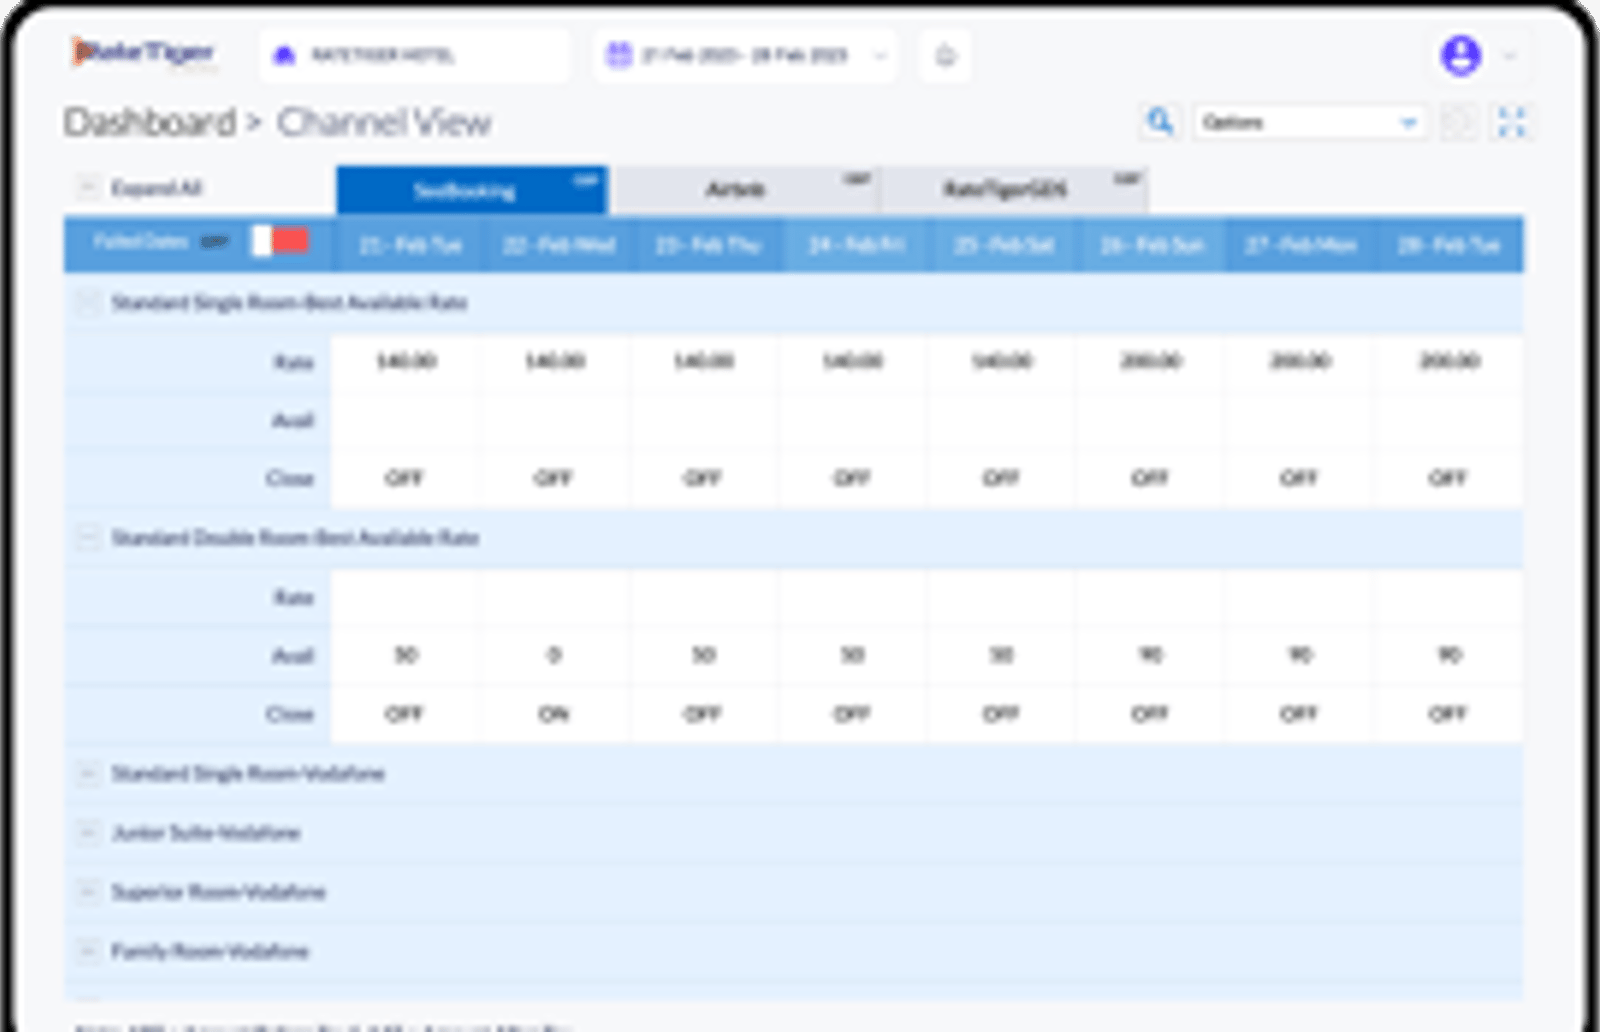Toggle the Expand All box
The height and width of the screenshot is (1032, 1600).
[x=88, y=187]
